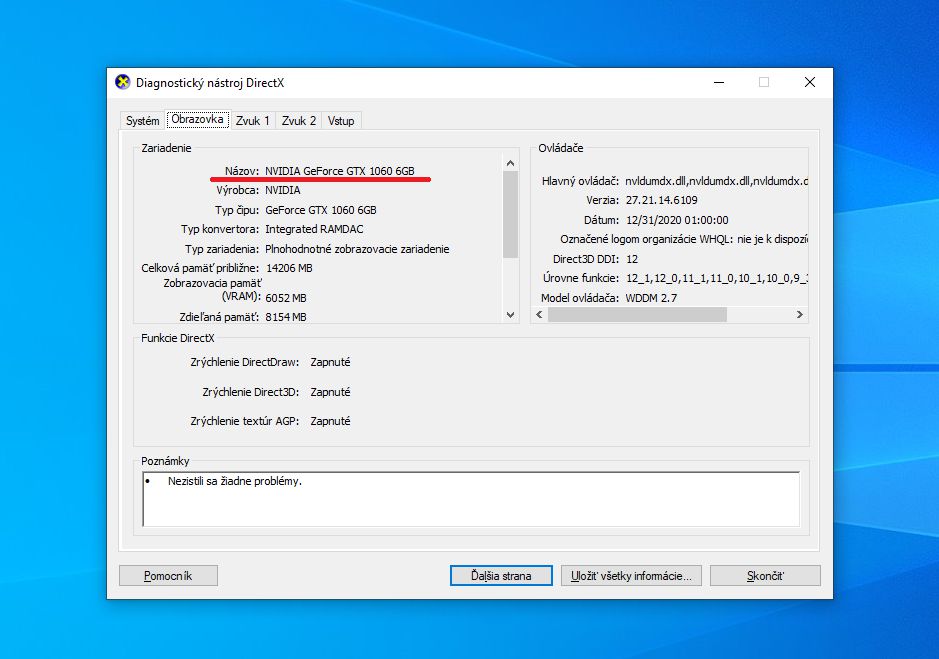Screen dimensions: 939x659
Task: Click the value 14206 MB
Action: (289, 268)
